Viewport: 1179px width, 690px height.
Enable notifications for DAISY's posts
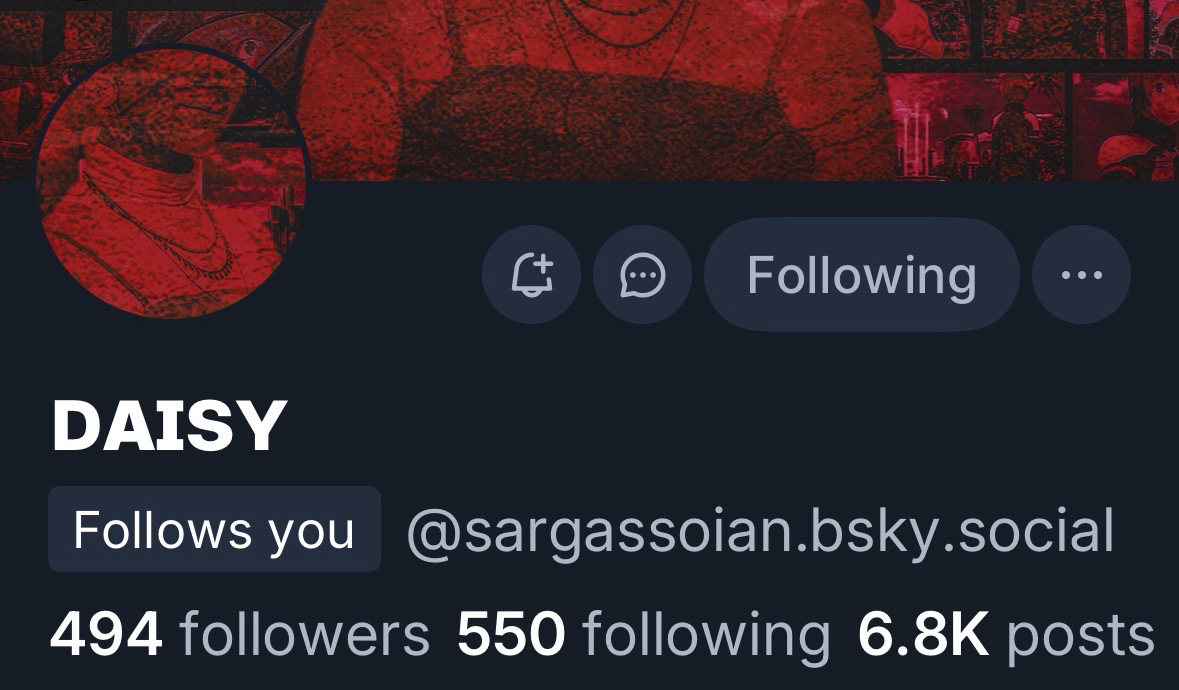pyautogui.click(x=532, y=274)
